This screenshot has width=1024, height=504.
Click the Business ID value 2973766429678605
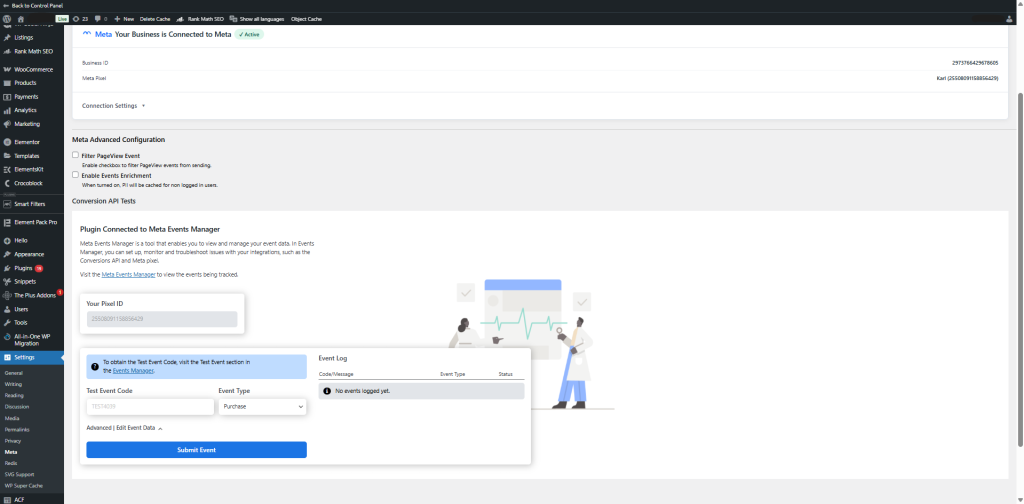(x=975, y=63)
